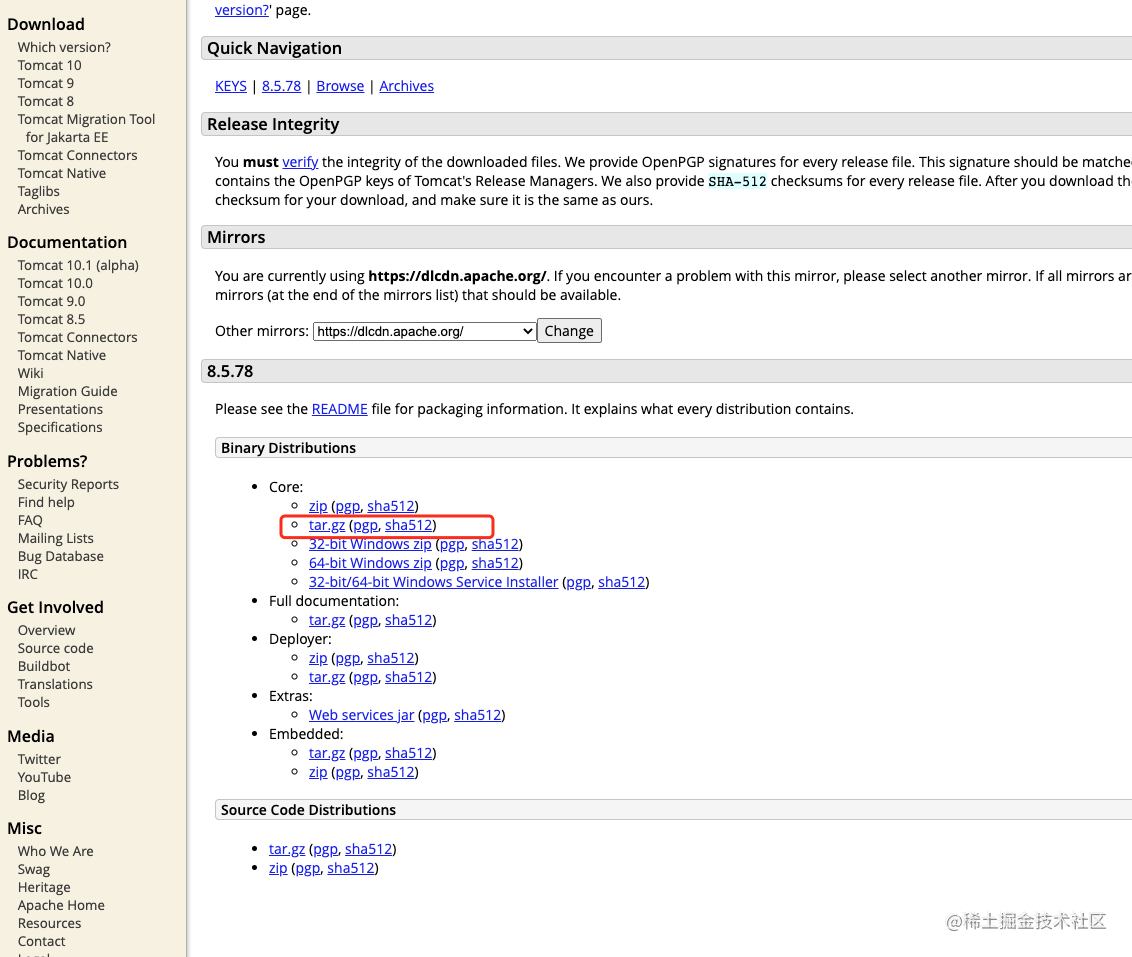Open the README file link
The height and width of the screenshot is (957, 1132).
coord(339,409)
